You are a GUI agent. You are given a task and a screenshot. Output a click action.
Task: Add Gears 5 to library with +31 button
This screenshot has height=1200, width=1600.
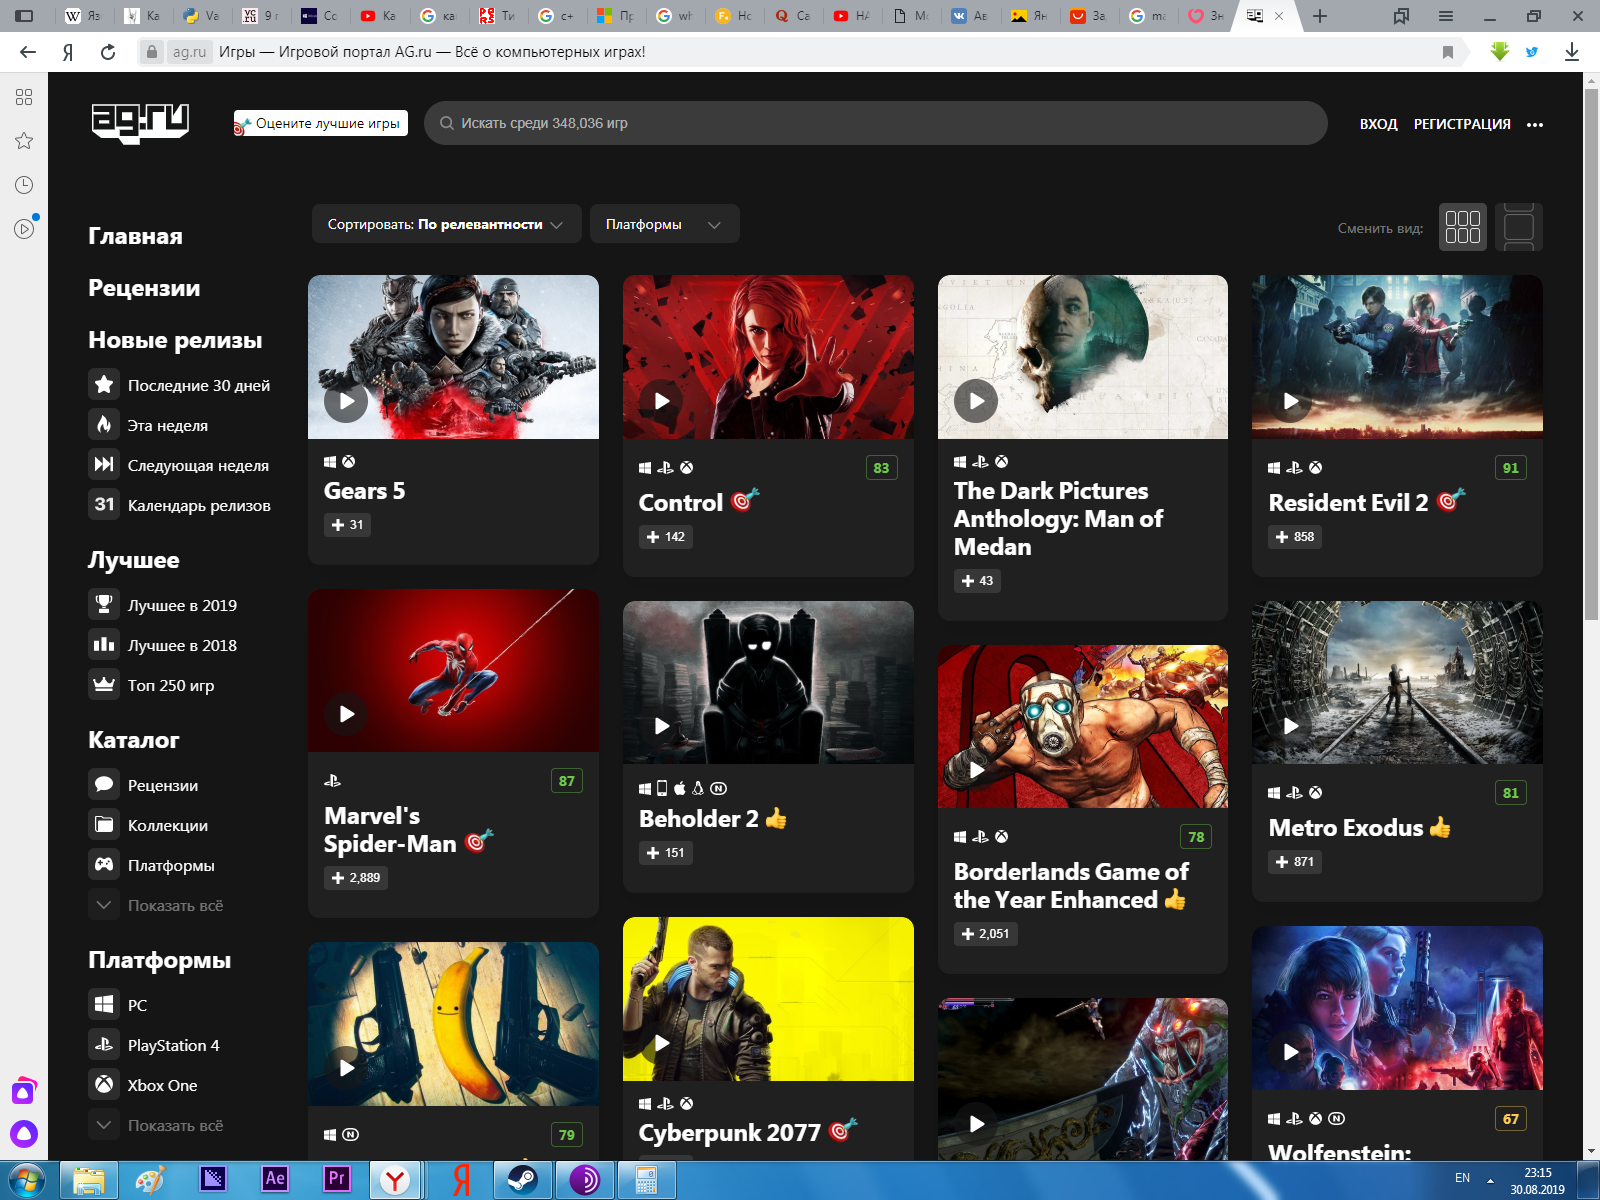tap(347, 525)
